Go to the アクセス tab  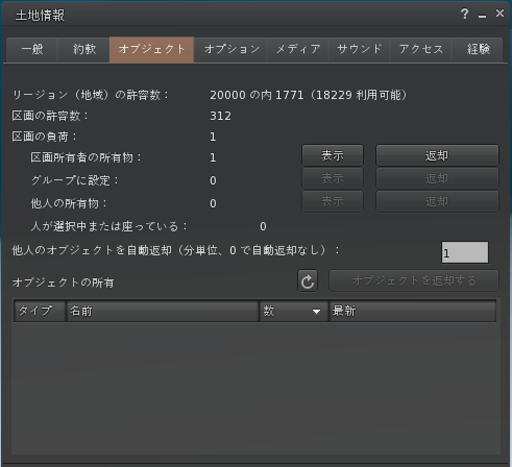coord(421,49)
